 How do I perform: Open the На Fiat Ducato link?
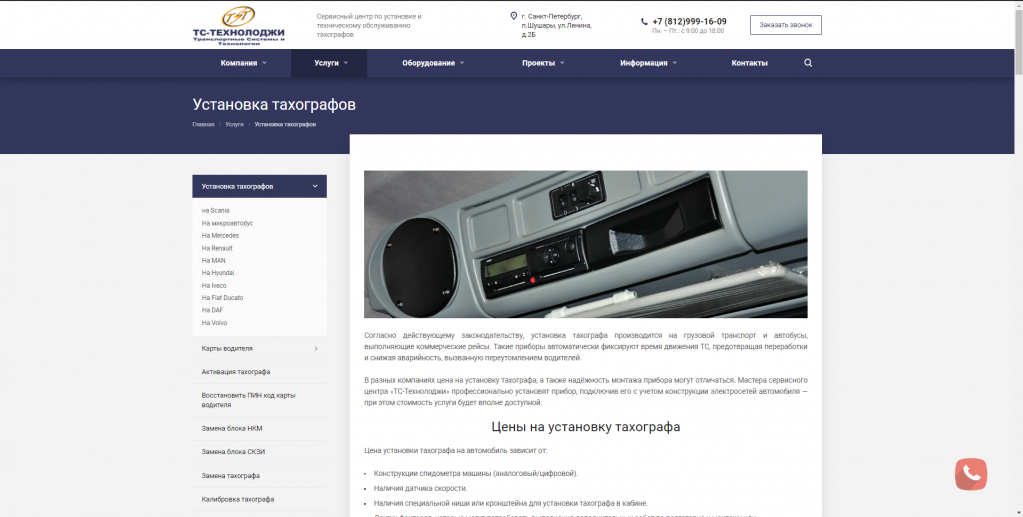[222, 298]
